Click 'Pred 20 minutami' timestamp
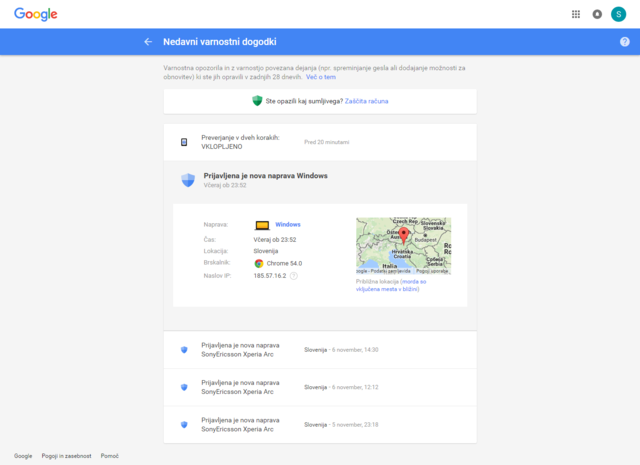640x465 pixels. tap(327, 142)
